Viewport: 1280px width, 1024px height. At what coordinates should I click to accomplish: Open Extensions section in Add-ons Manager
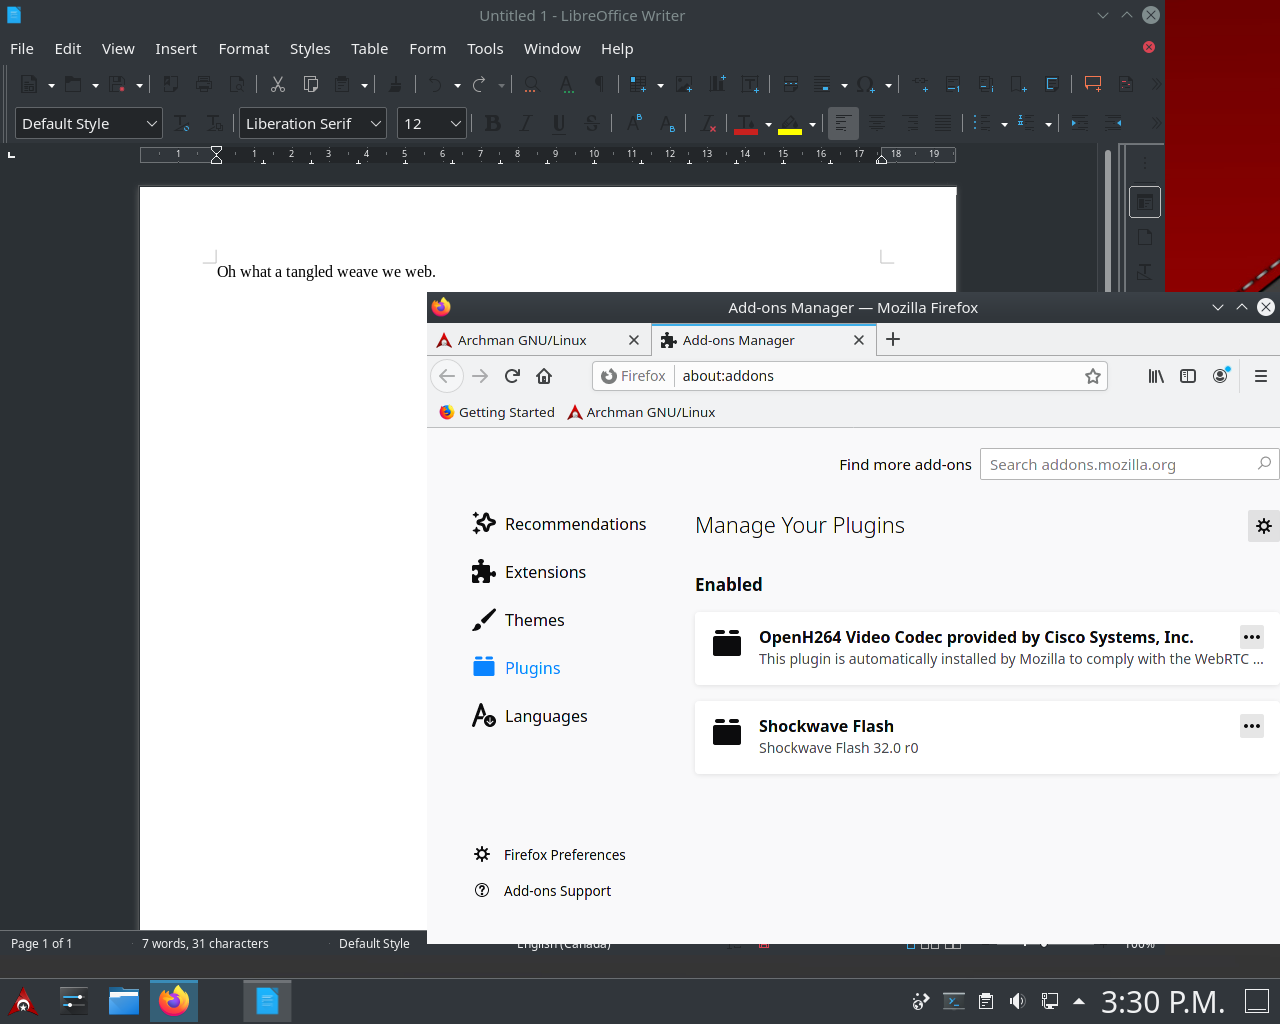tap(528, 572)
